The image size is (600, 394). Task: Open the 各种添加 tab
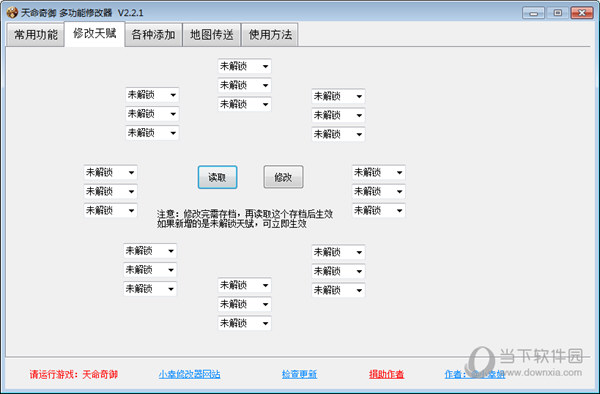[x=153, y=35]
